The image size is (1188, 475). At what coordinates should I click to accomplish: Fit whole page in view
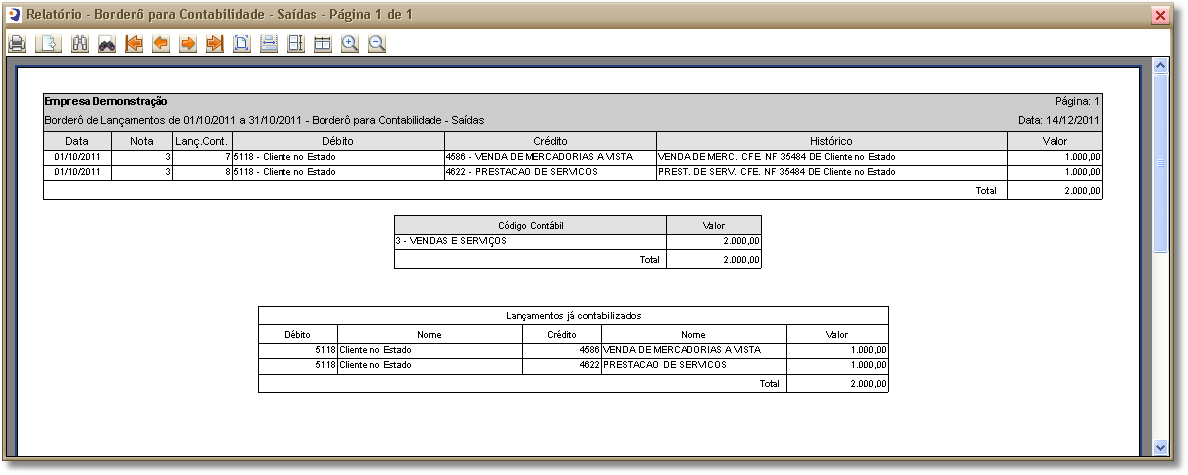click(241, 44)
